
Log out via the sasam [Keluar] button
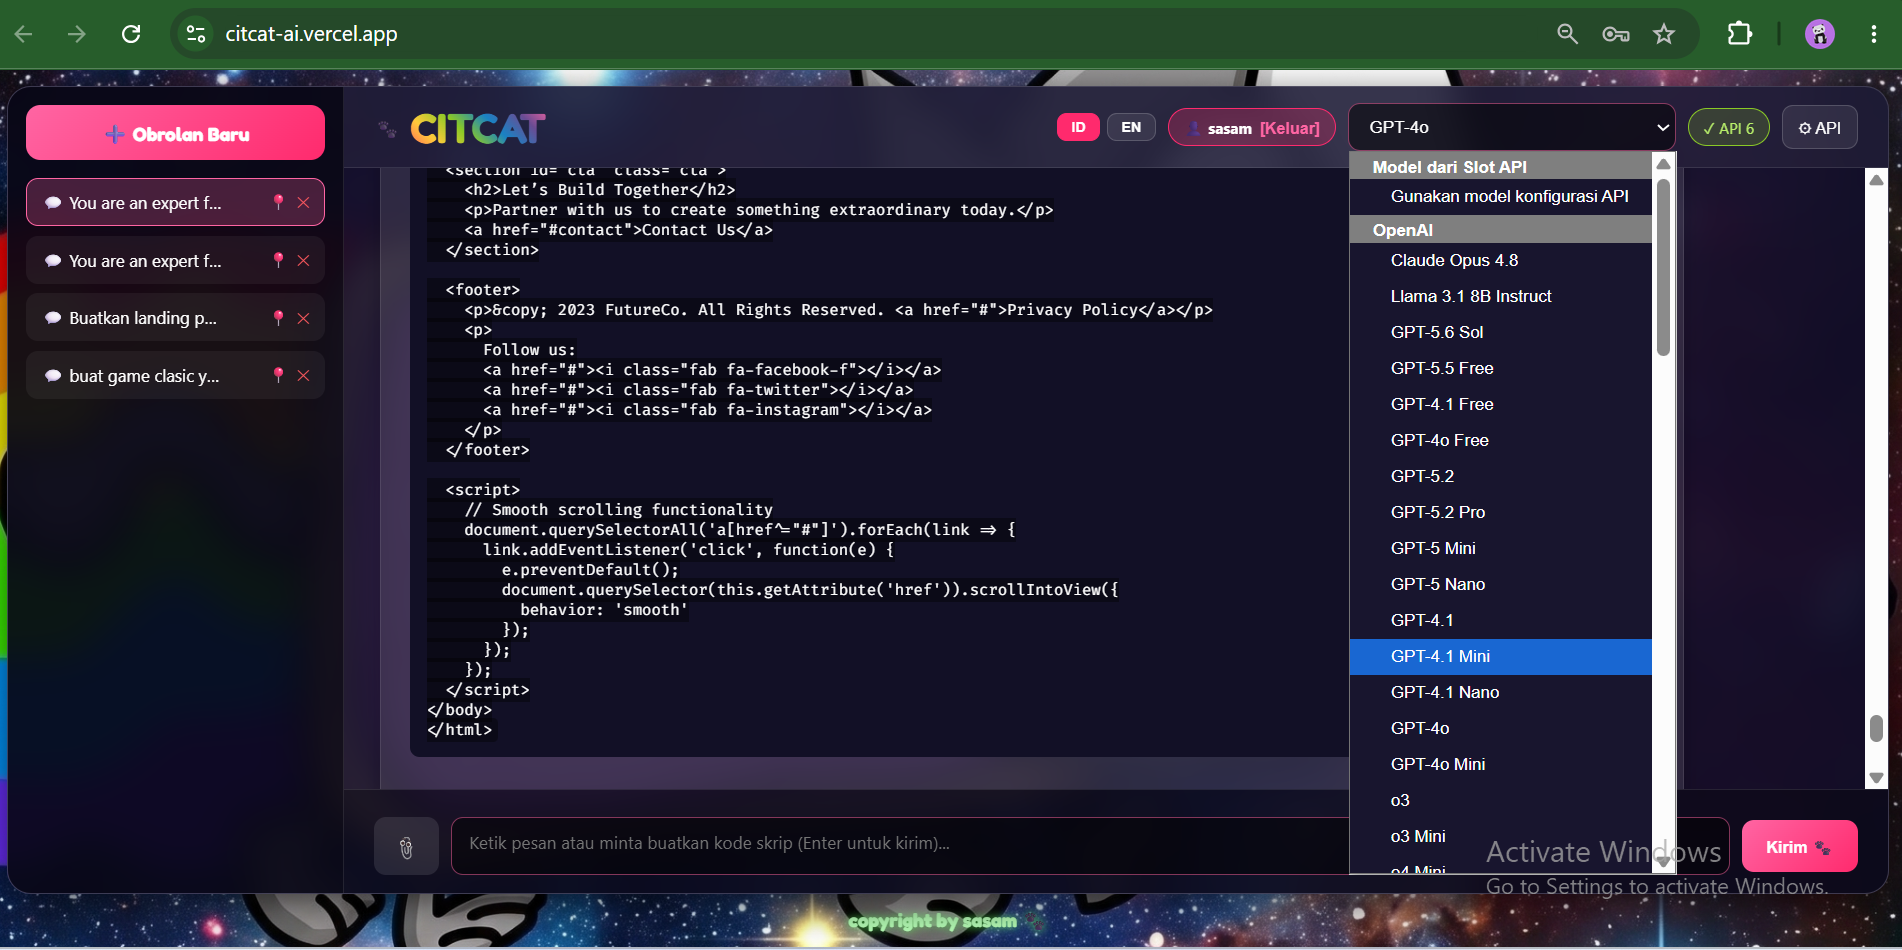tap(1252, 128)
